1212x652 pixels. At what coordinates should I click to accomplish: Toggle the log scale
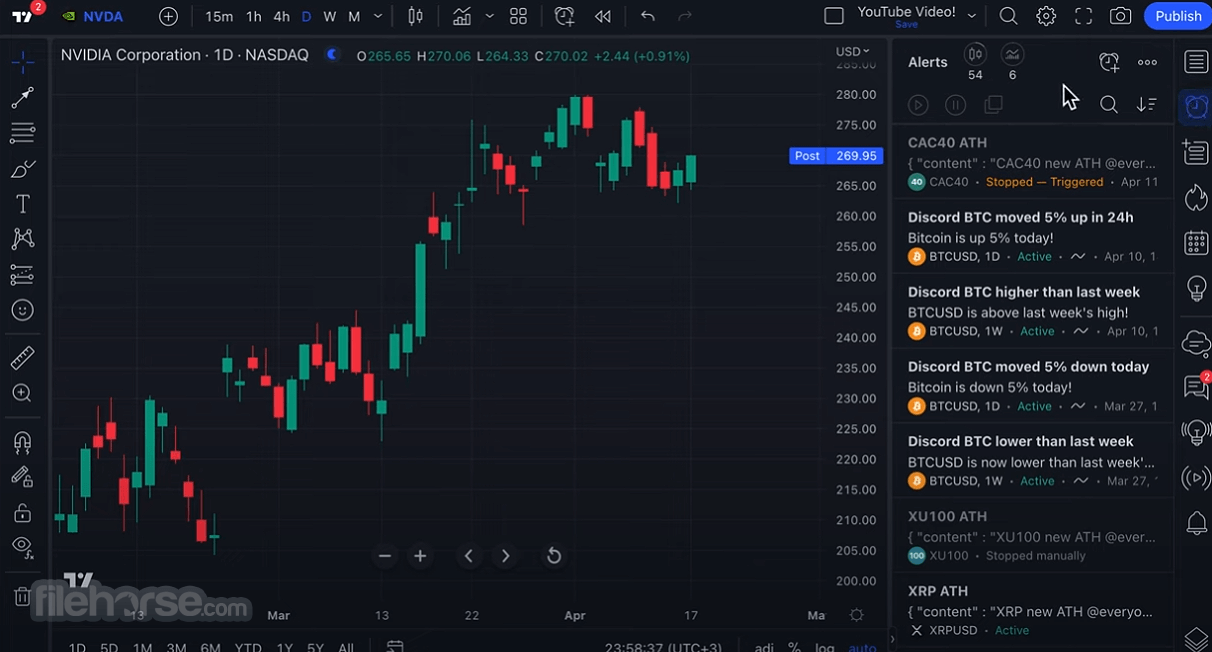(x=824, y=647)
